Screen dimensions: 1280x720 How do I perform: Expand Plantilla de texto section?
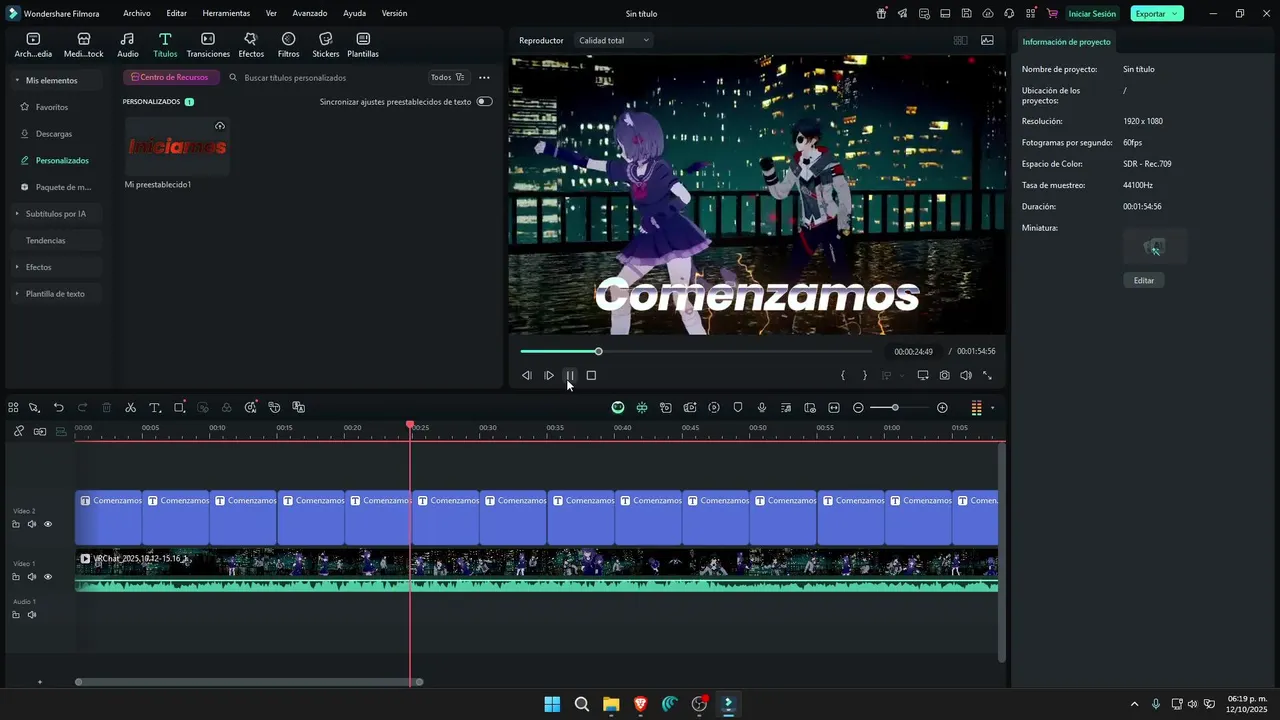17,294
